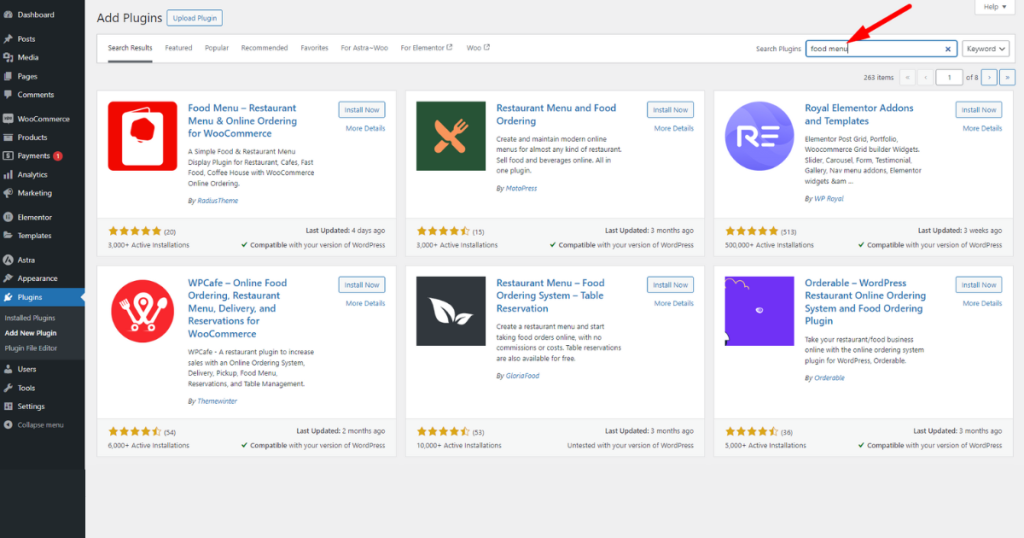
Task: Open More Details for Orderable plugin
Action: pos(982,304)
